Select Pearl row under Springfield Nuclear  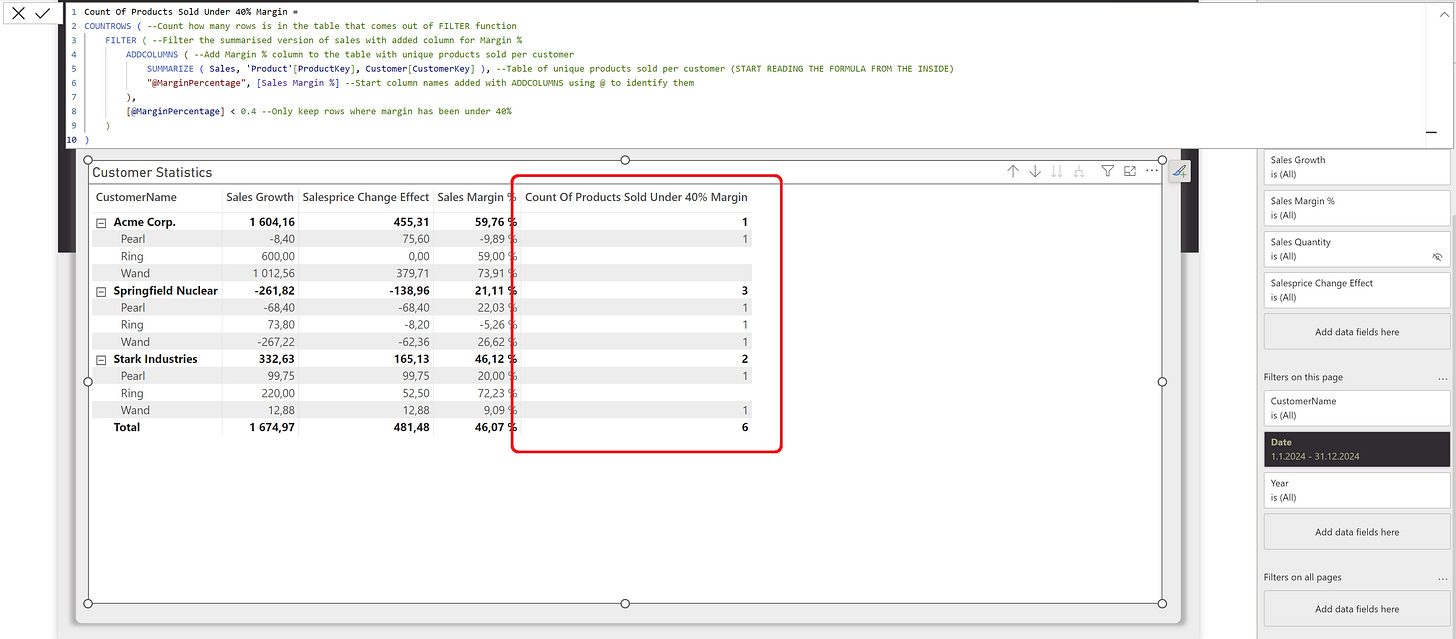133,308
